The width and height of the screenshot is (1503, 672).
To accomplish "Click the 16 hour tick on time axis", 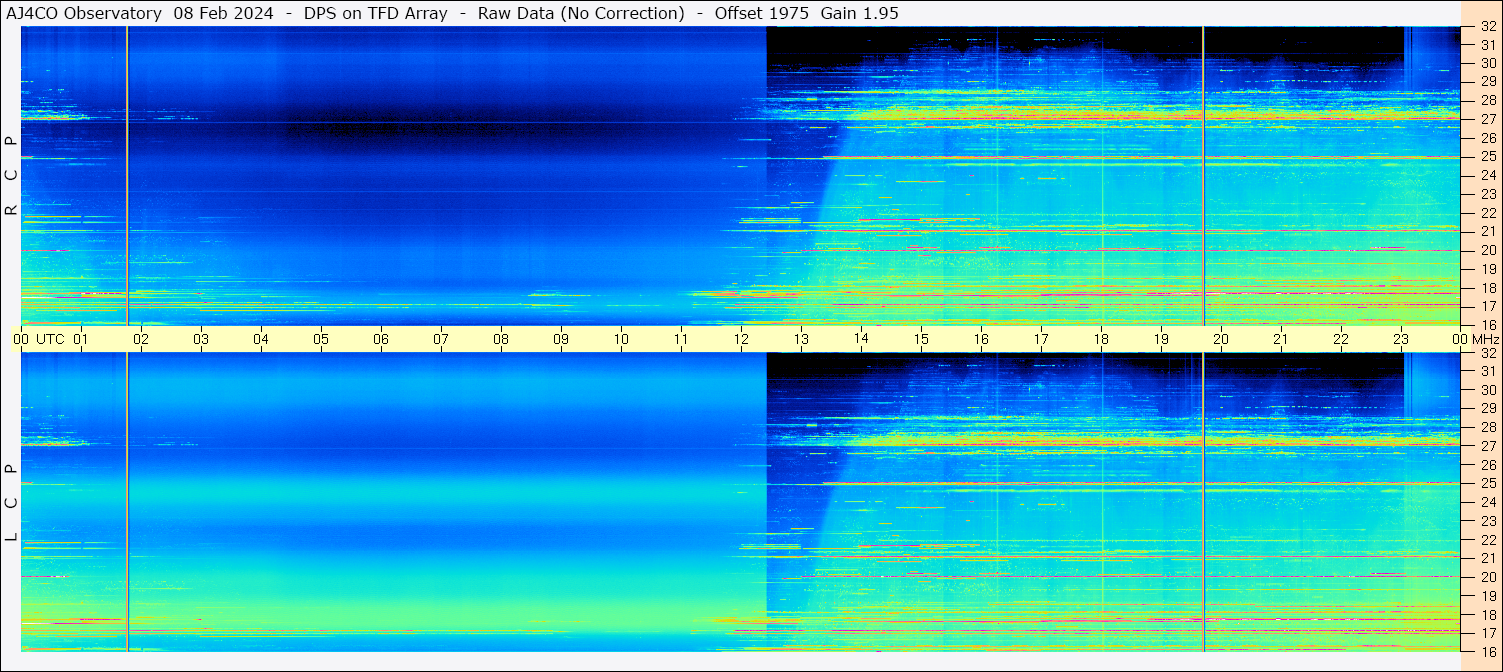I will (981, 339).
